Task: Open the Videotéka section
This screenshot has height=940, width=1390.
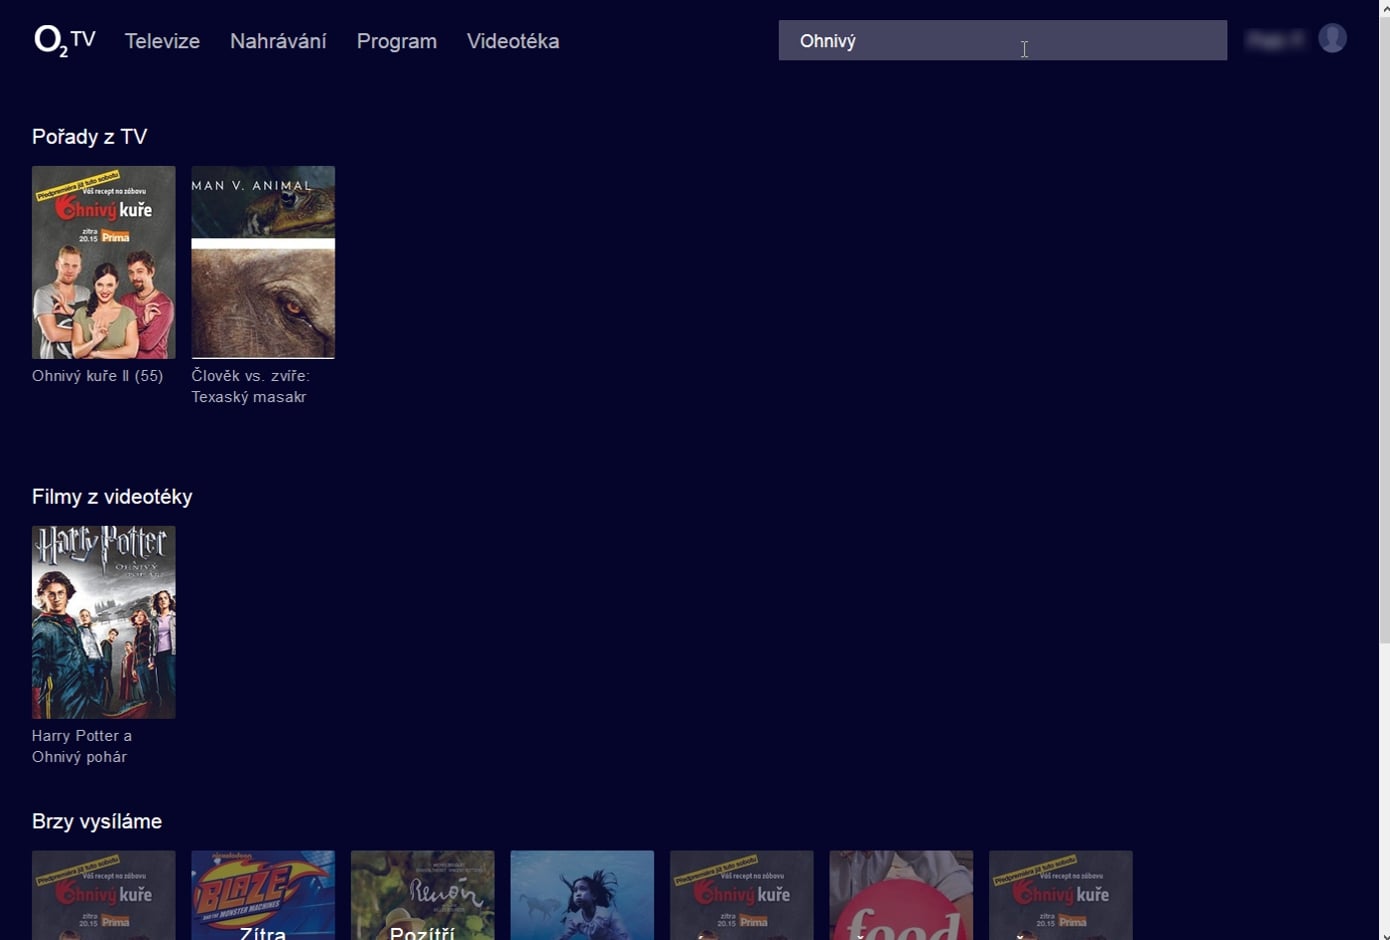Action: coord(513,41)
